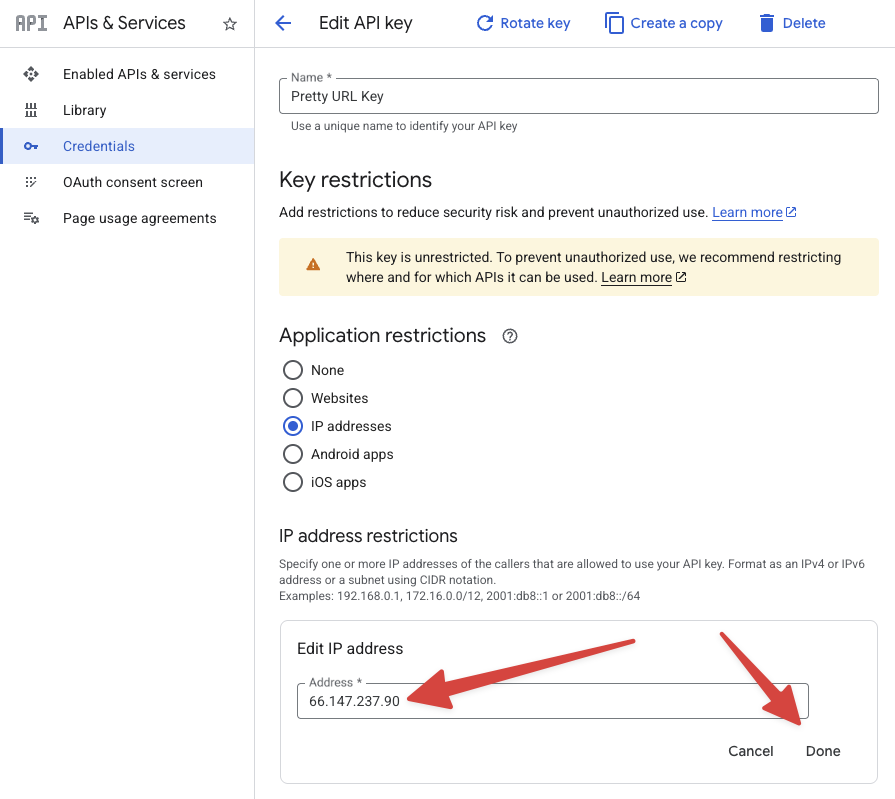Cancel editing the IP address
The image size is (895, 799).
click(751, 751)
